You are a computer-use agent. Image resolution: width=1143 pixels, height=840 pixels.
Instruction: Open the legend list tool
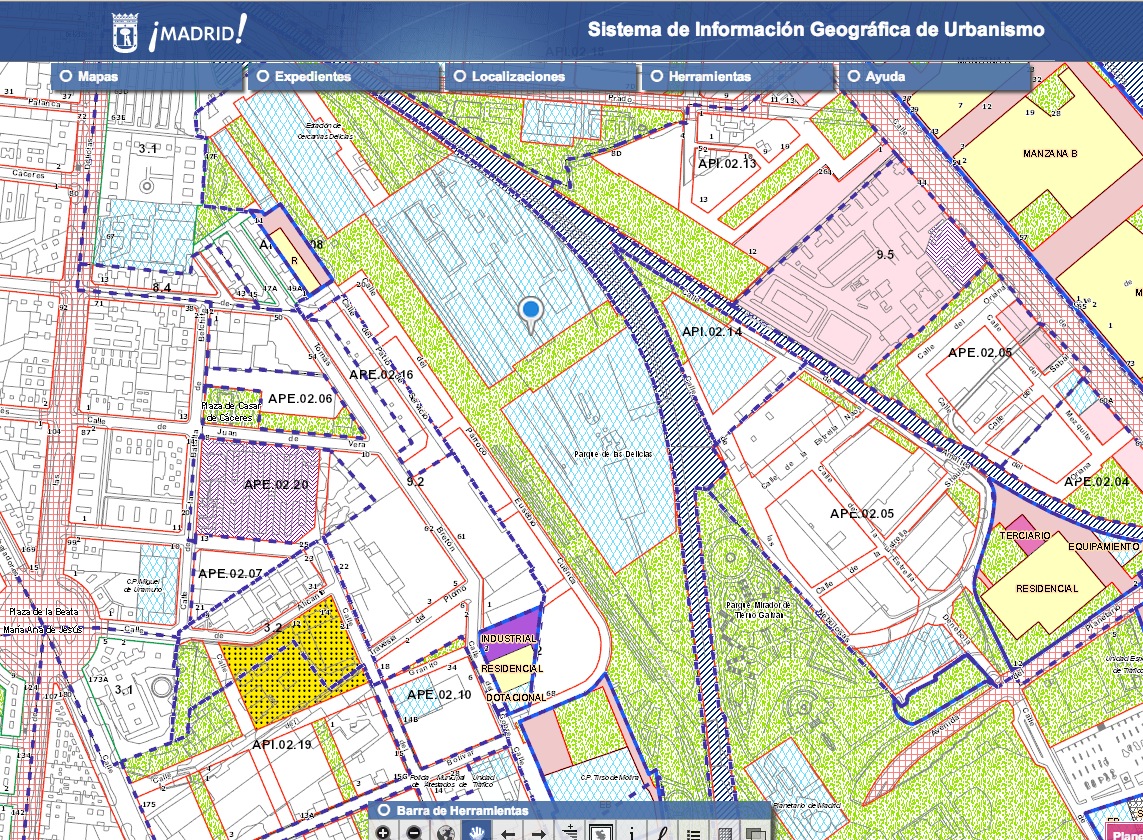(x=694, y=833)
